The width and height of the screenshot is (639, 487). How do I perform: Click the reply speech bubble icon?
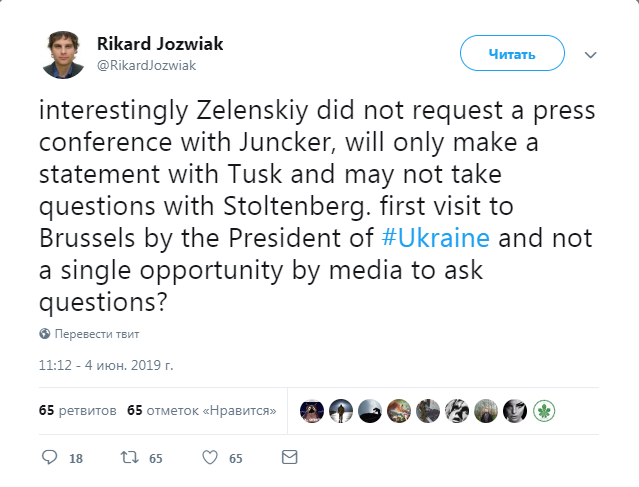coord(51,458)
